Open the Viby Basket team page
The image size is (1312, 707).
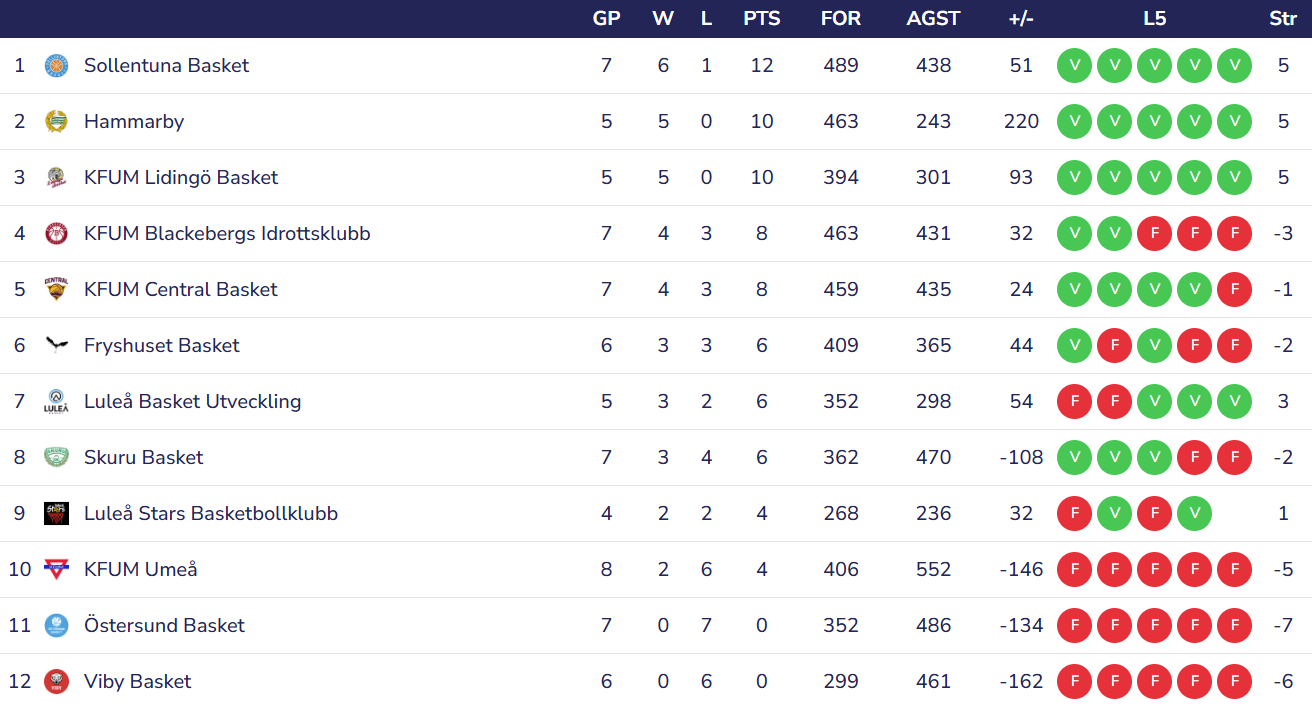click(x=137, y=682)
